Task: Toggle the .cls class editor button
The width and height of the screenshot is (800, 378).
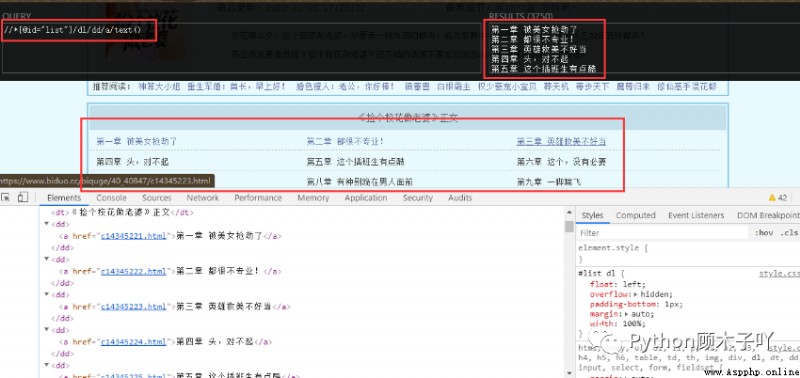Action: [x=789, y=233]
